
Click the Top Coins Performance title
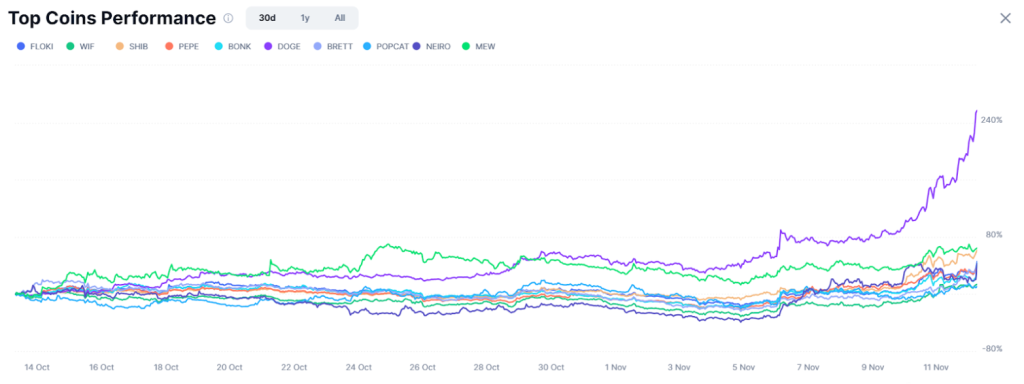point(112,18)
